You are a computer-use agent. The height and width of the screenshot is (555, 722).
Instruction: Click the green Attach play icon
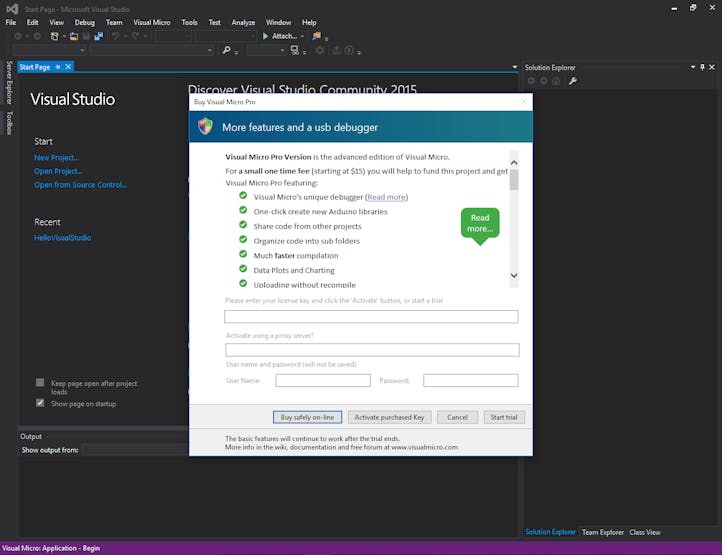click(265, 36)
